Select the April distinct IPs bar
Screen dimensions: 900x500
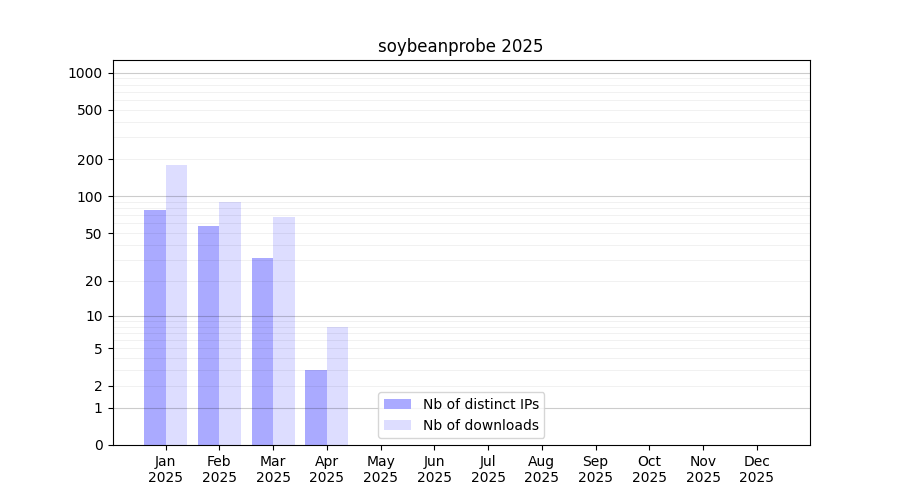[316, 407]
